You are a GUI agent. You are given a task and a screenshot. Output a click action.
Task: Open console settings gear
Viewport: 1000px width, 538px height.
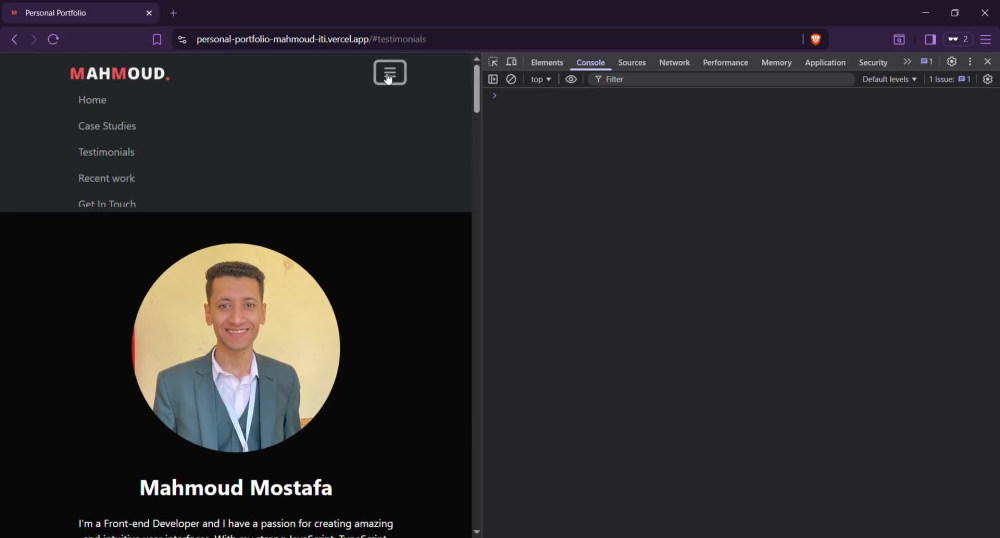pyautogui.click(x=988, y=79)
